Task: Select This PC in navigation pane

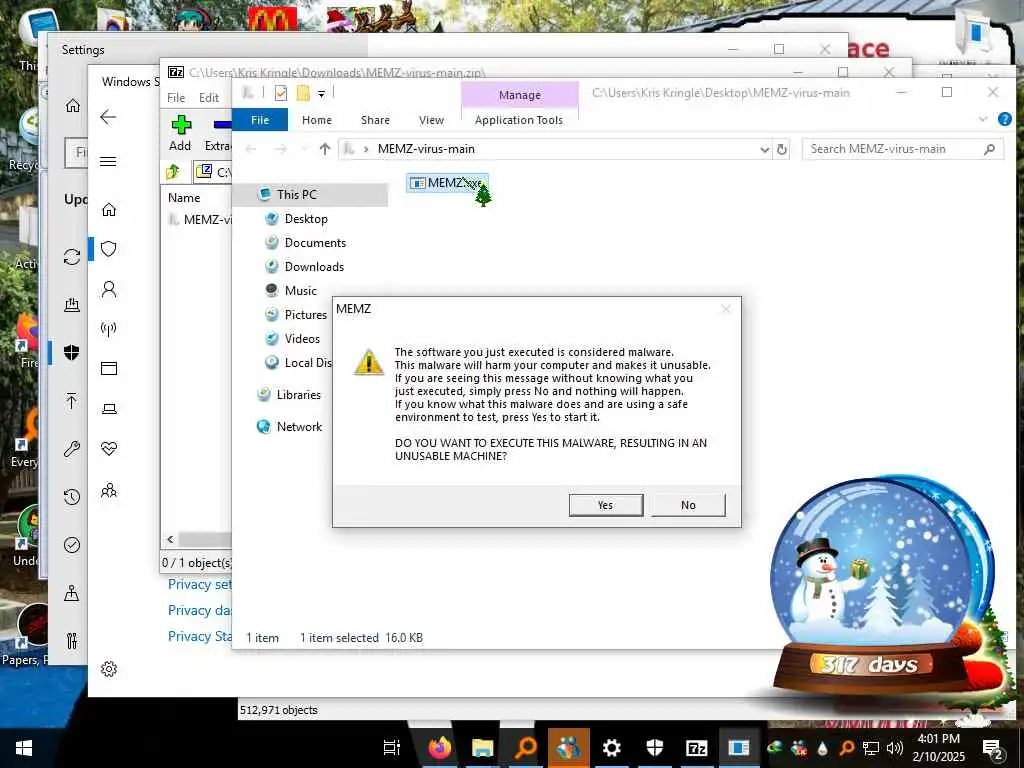Action: pyautogui.click(x=296, y=195)
